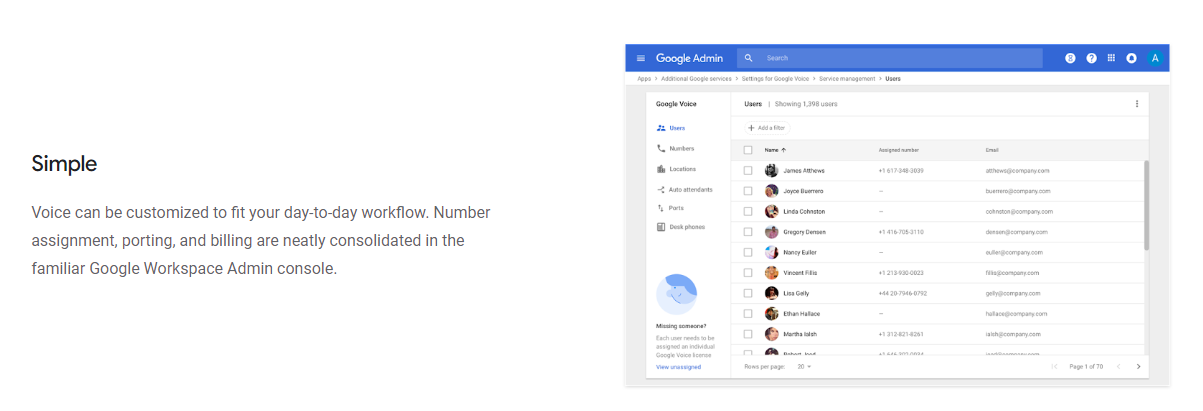The width and height of the screenshot is (1203, 411).
Task: Check the box for Vincent Fills
Action: click(748, 273)
